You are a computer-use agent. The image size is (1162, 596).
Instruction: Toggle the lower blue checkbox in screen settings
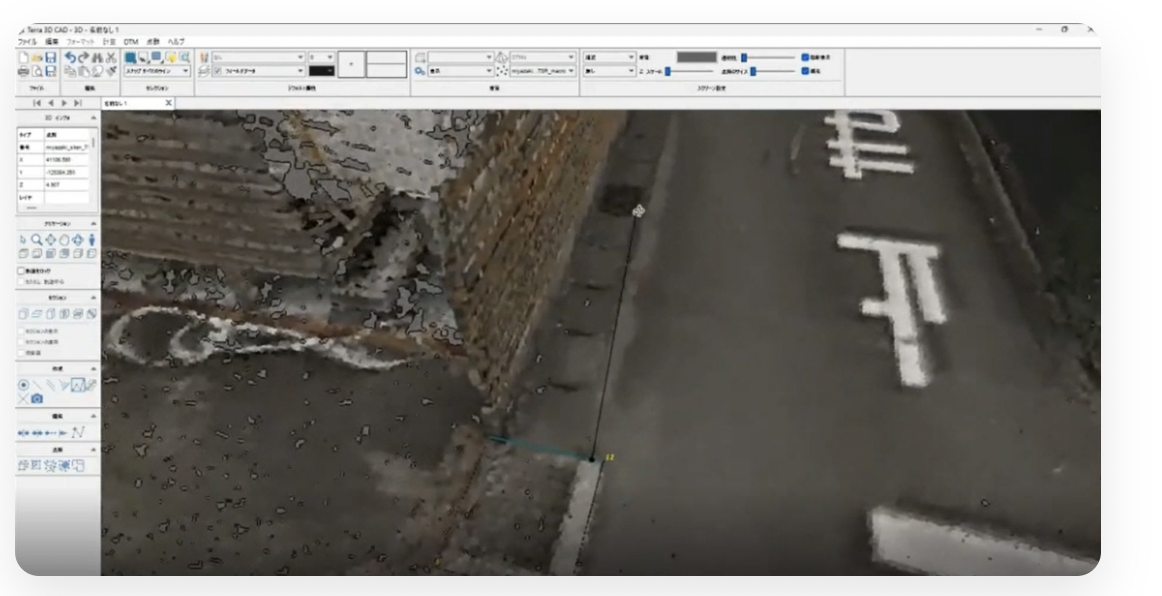coord(806,71)
